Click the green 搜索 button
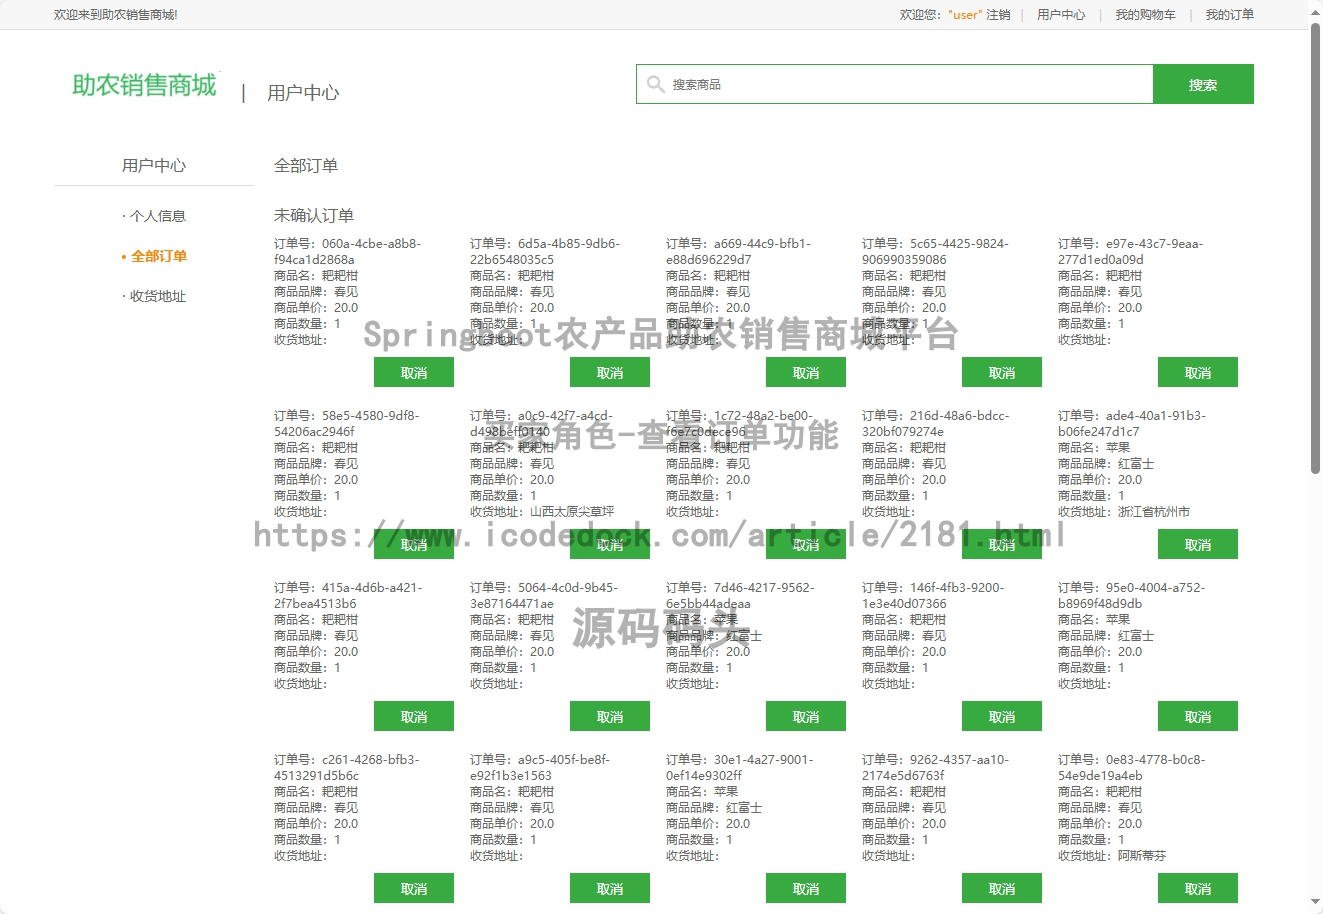Screen dimensions: 1323x914 (x=1203, y=84)
